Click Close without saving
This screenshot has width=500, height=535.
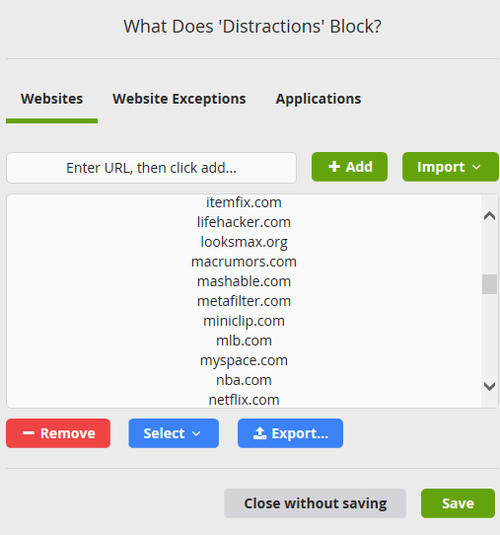tap(315, 503)
